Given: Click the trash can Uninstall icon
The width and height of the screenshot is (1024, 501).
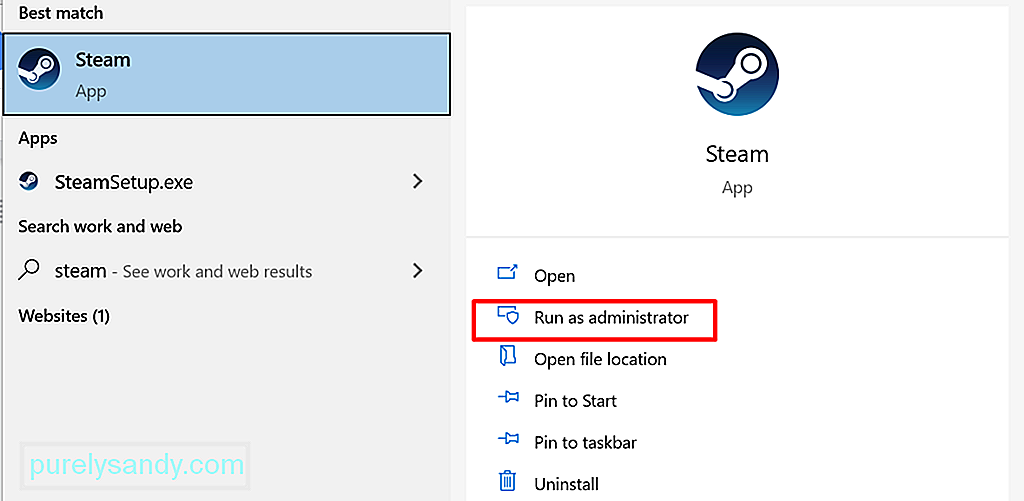Looking at the screenshot, I should 507,481.
